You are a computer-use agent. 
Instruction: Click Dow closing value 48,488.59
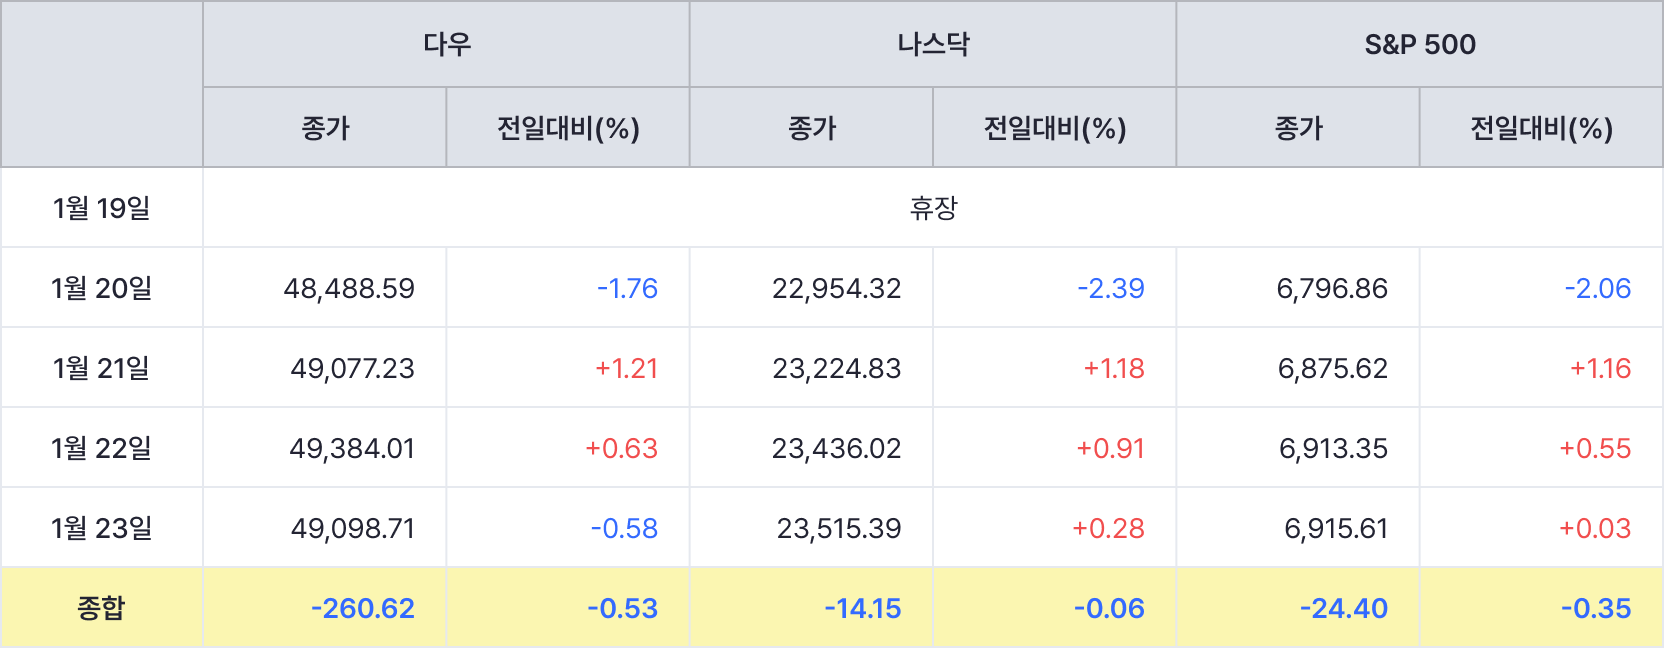coord(349,288)
